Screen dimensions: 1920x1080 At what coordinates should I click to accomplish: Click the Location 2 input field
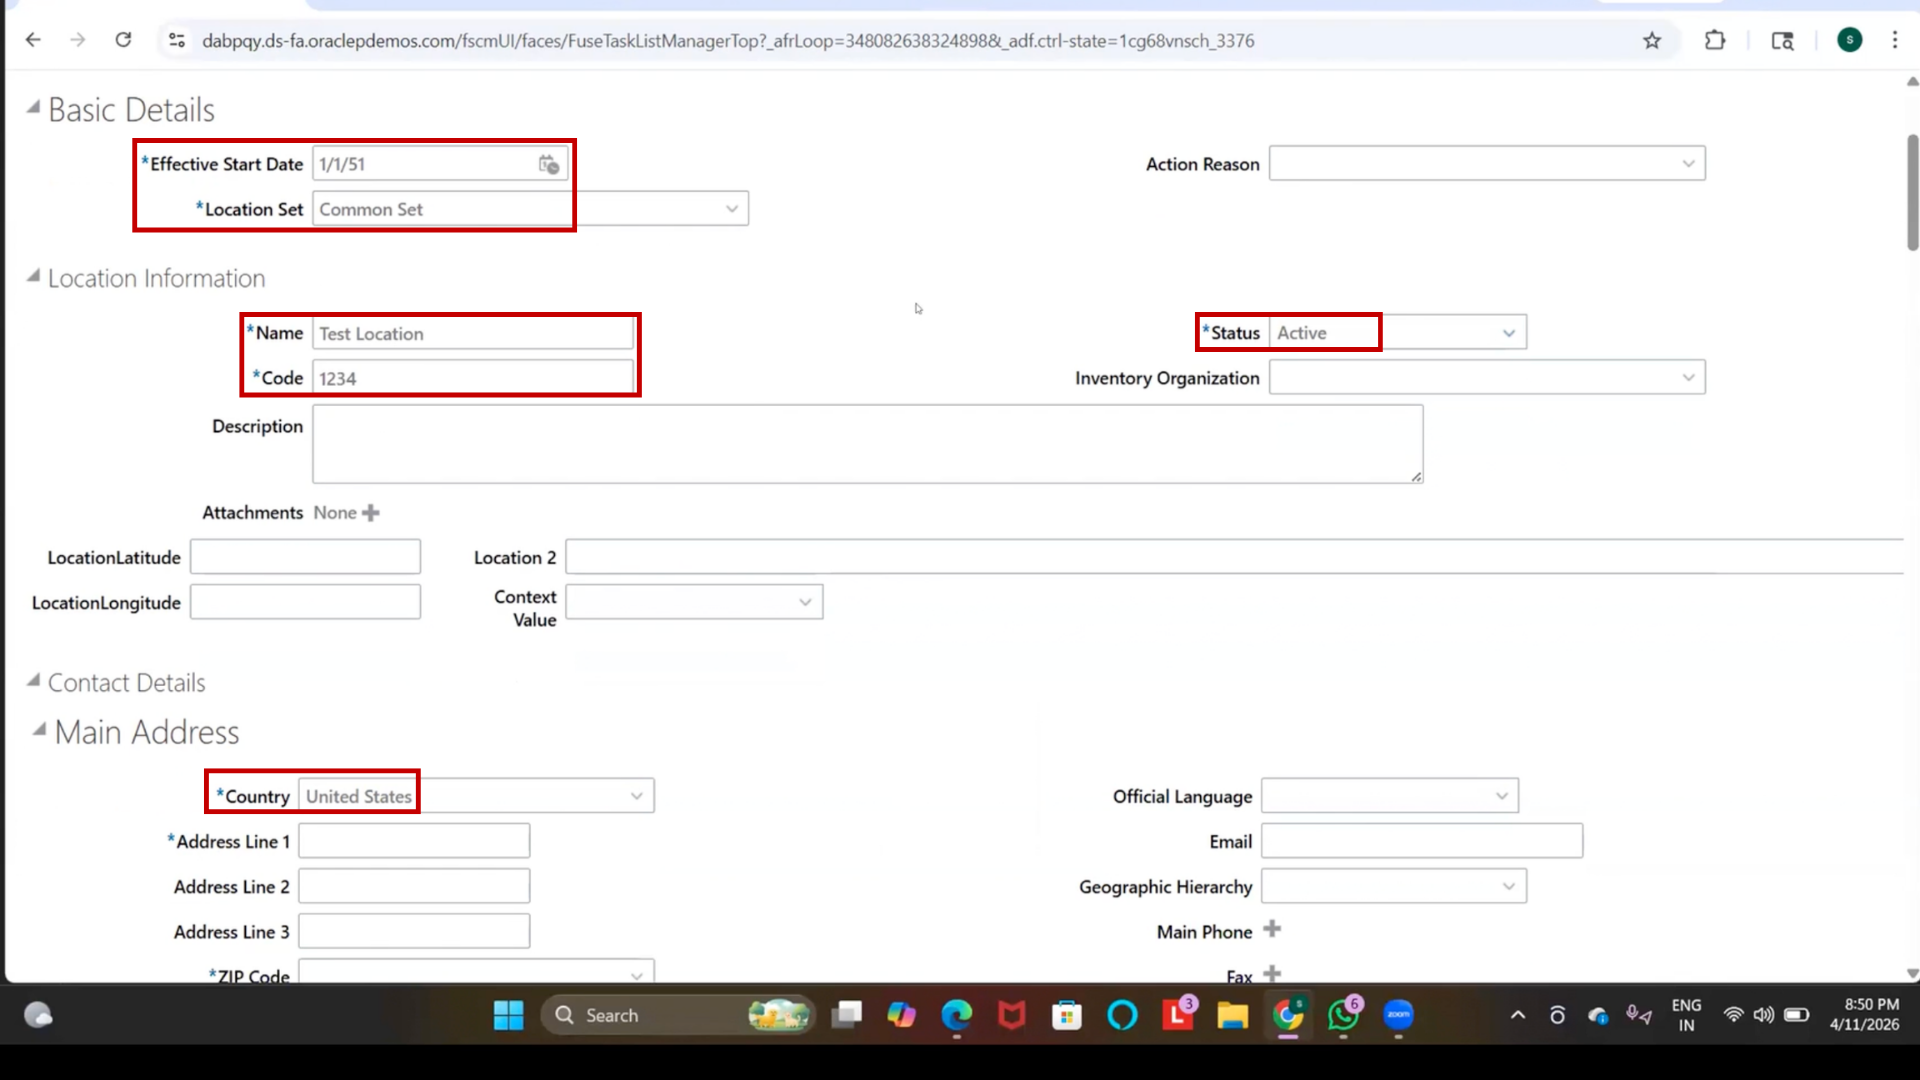point(1234,557)
